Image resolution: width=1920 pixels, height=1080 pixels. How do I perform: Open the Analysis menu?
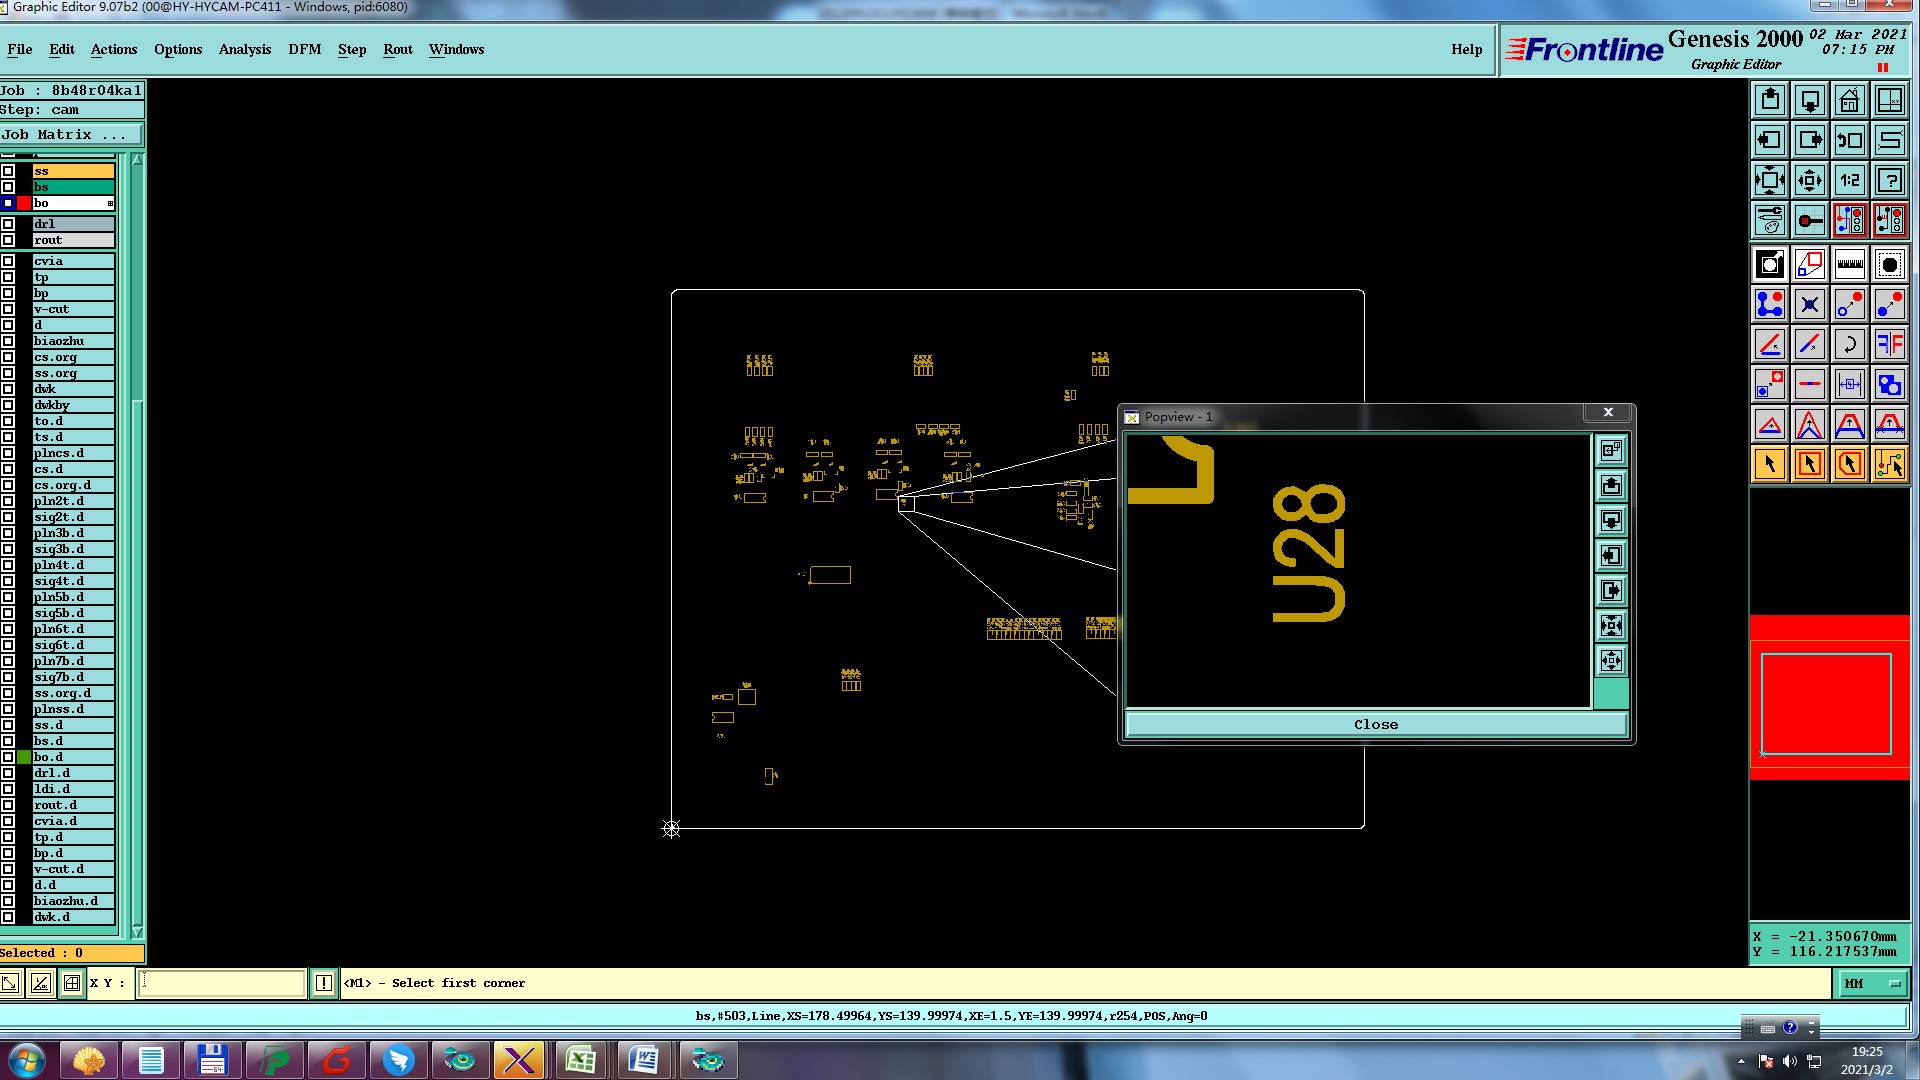point(244,49)
